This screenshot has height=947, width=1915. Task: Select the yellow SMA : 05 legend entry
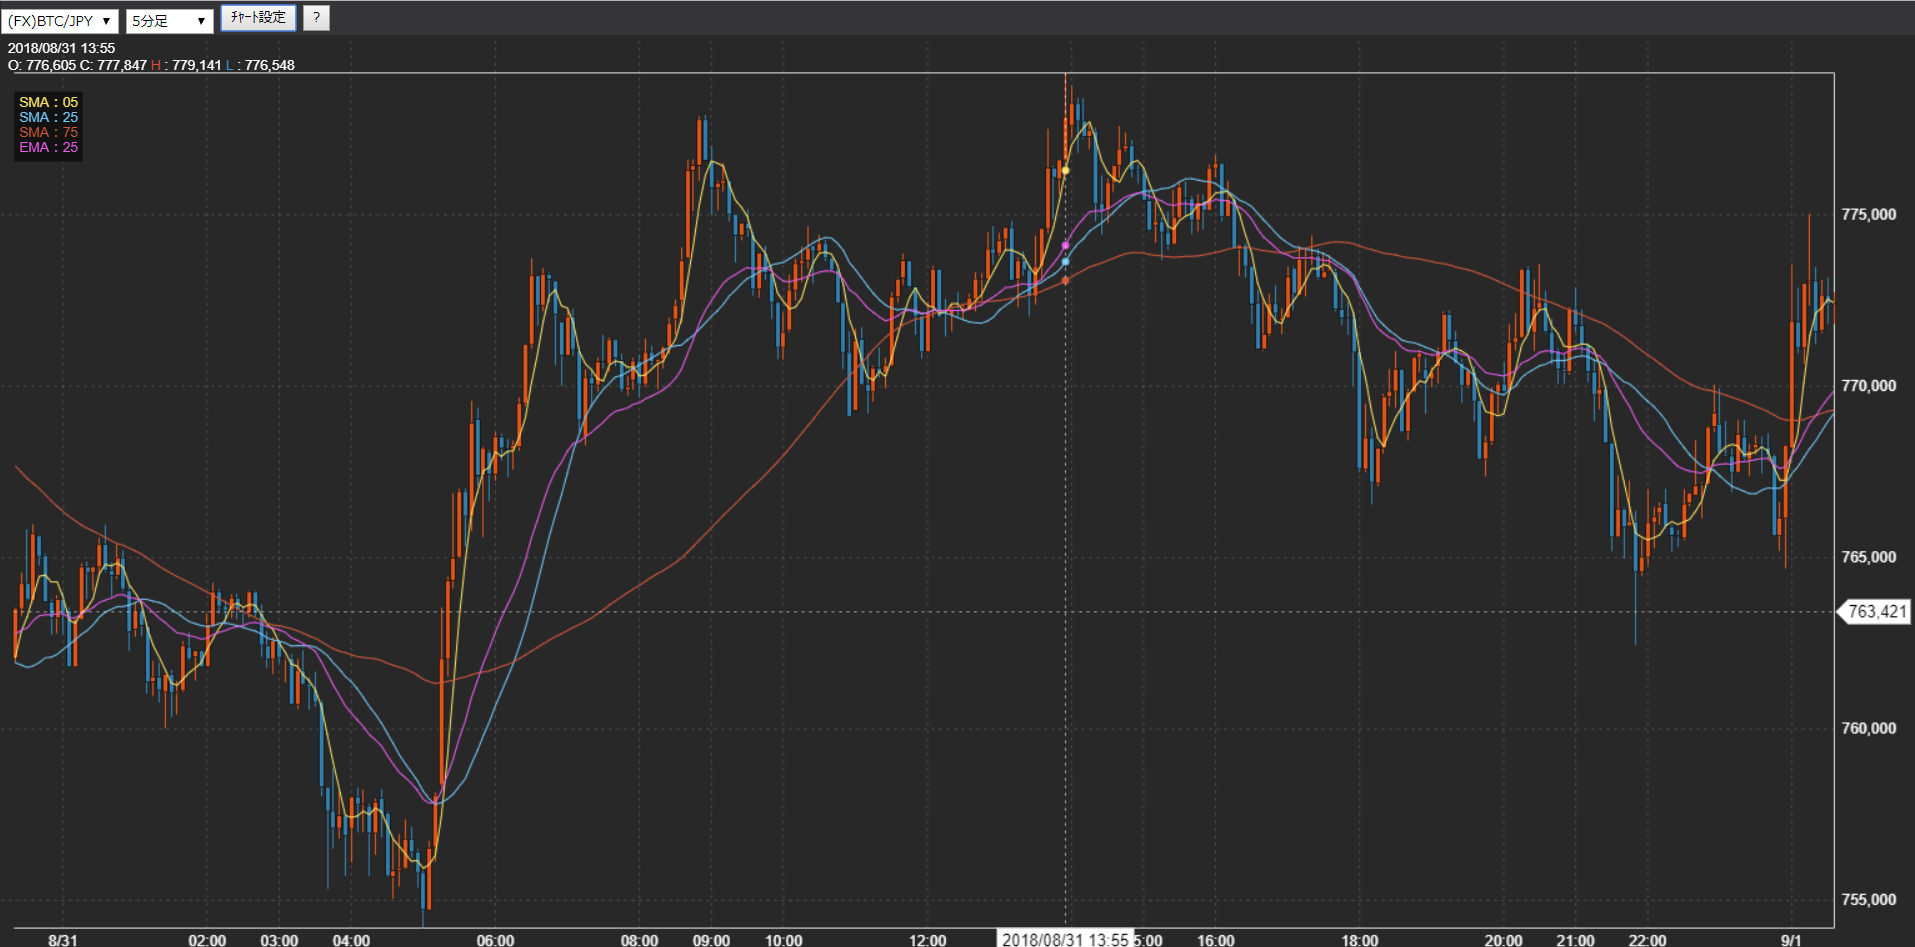click(48, 102)
